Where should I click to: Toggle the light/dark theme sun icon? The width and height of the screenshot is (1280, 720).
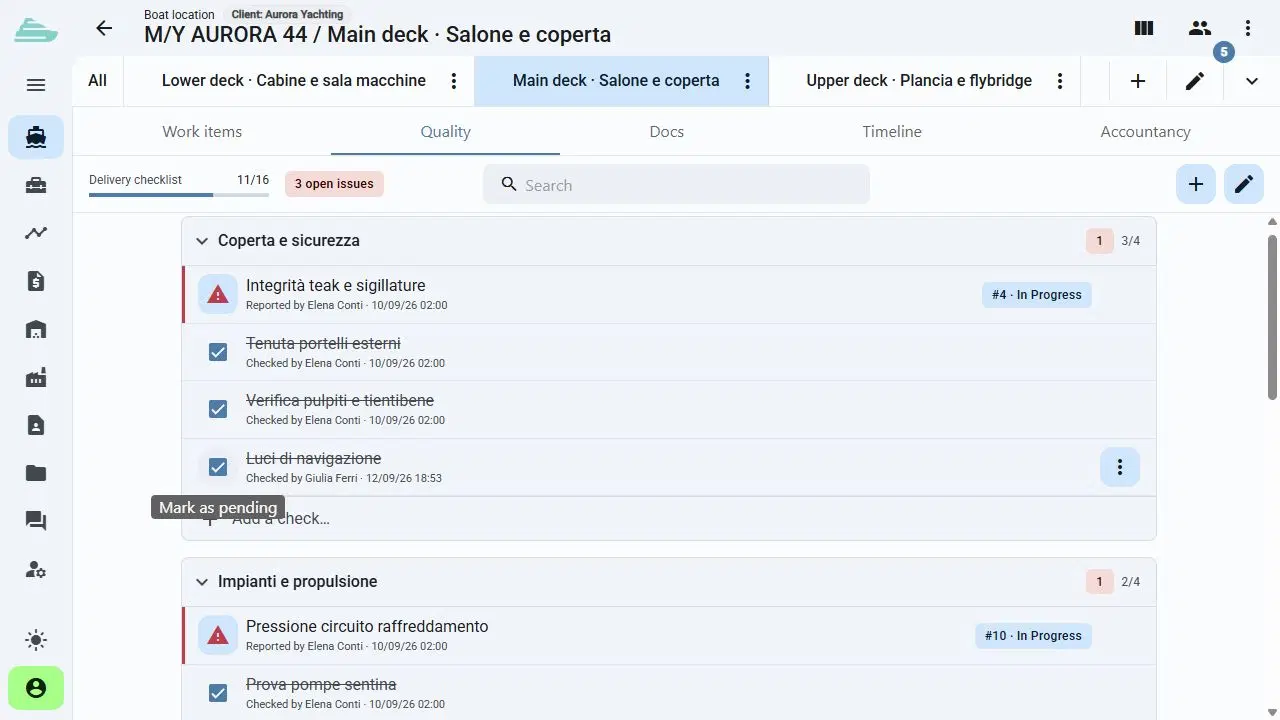36,640
